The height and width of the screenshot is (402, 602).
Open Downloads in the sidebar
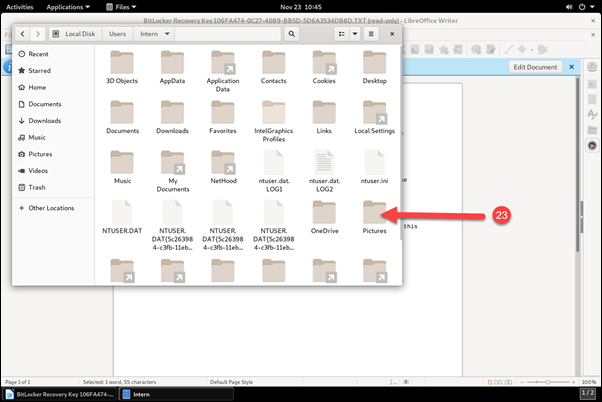53,121
